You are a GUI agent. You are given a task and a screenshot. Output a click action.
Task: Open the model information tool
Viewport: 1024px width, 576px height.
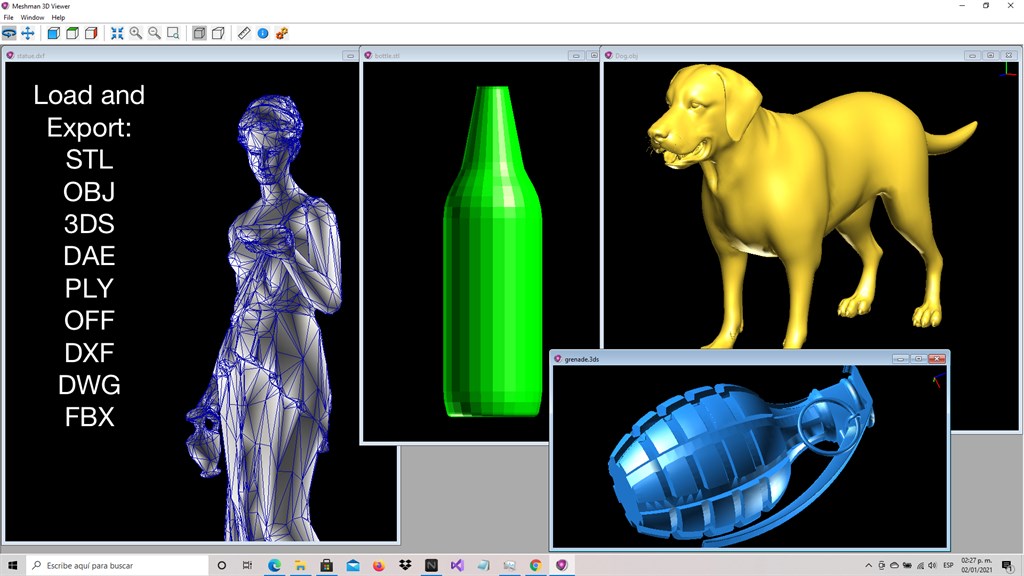(261, 33)
